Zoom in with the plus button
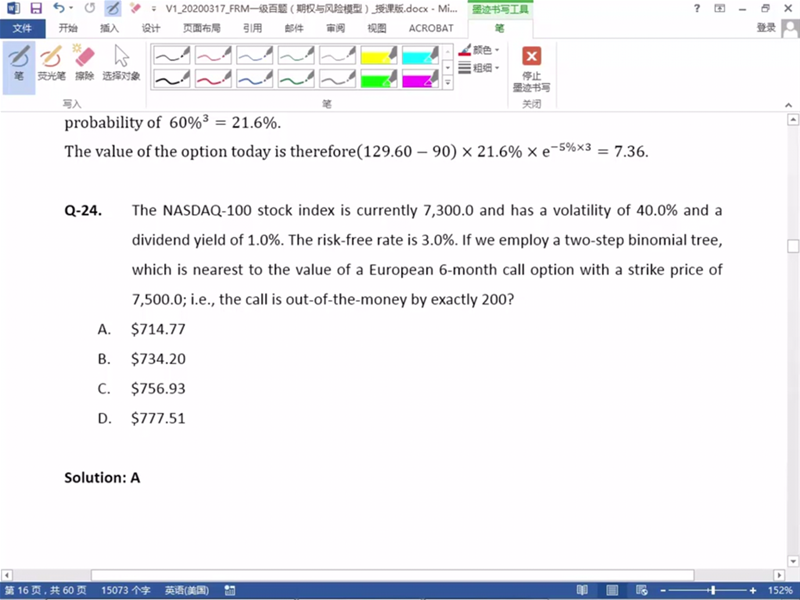Image resolution: width=800 pixels, height=600 pixels. pyautogui.click(x=753, y=590)
